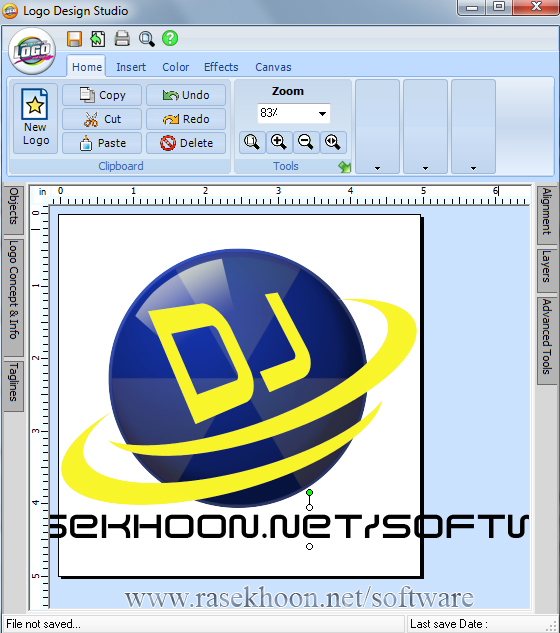Click the Zoom In magnifier icon
The image size is (560, 633).
279,142
